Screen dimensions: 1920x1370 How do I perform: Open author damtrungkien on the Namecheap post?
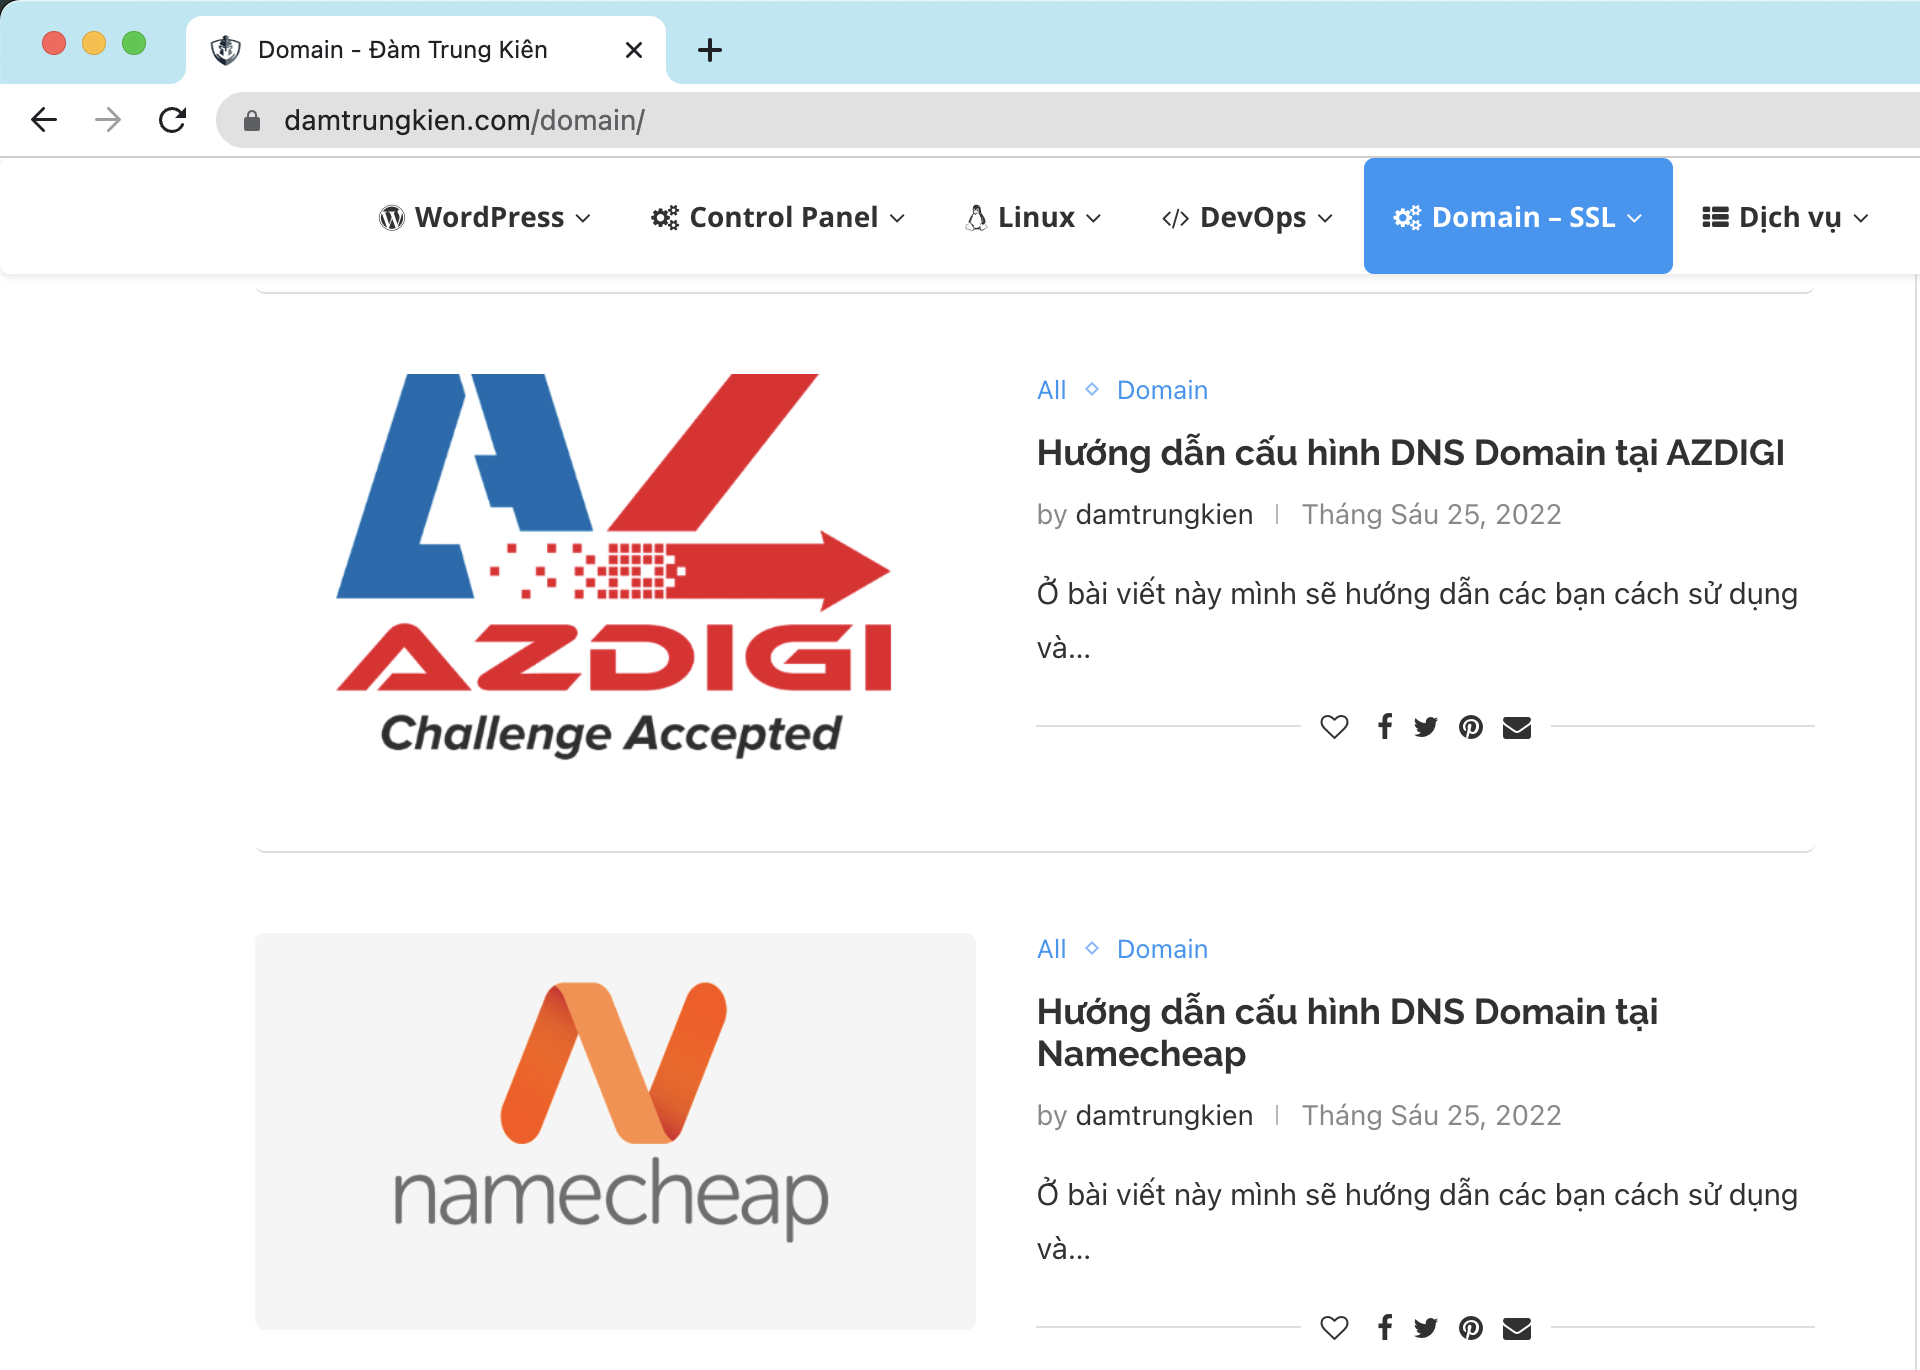(1164, 1115)
